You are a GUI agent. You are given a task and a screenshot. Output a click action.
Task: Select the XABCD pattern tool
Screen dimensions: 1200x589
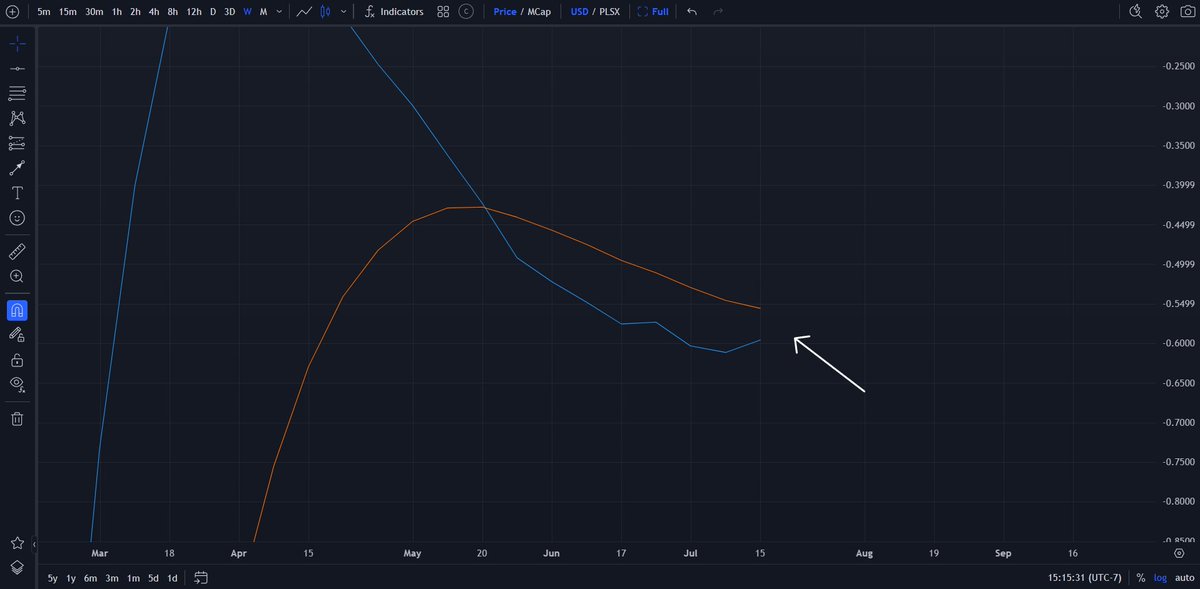[x=17, y=118]
